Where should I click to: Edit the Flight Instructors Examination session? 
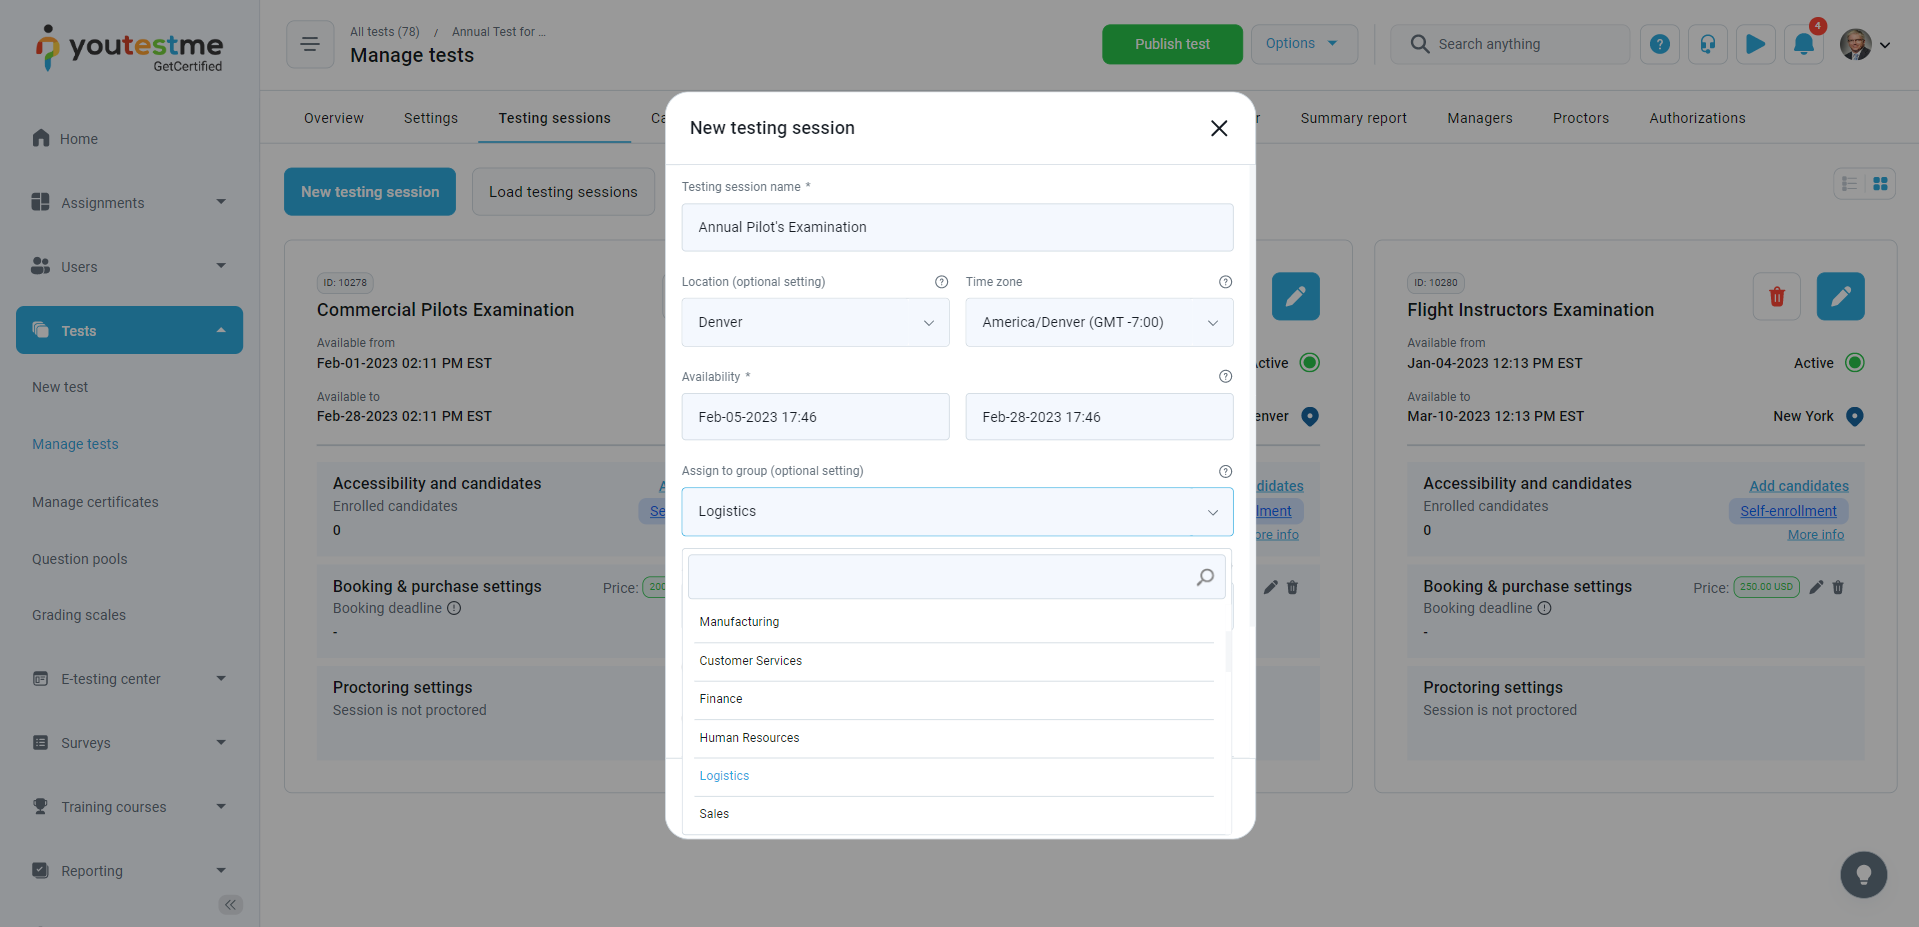click(x=1840, y=297)
